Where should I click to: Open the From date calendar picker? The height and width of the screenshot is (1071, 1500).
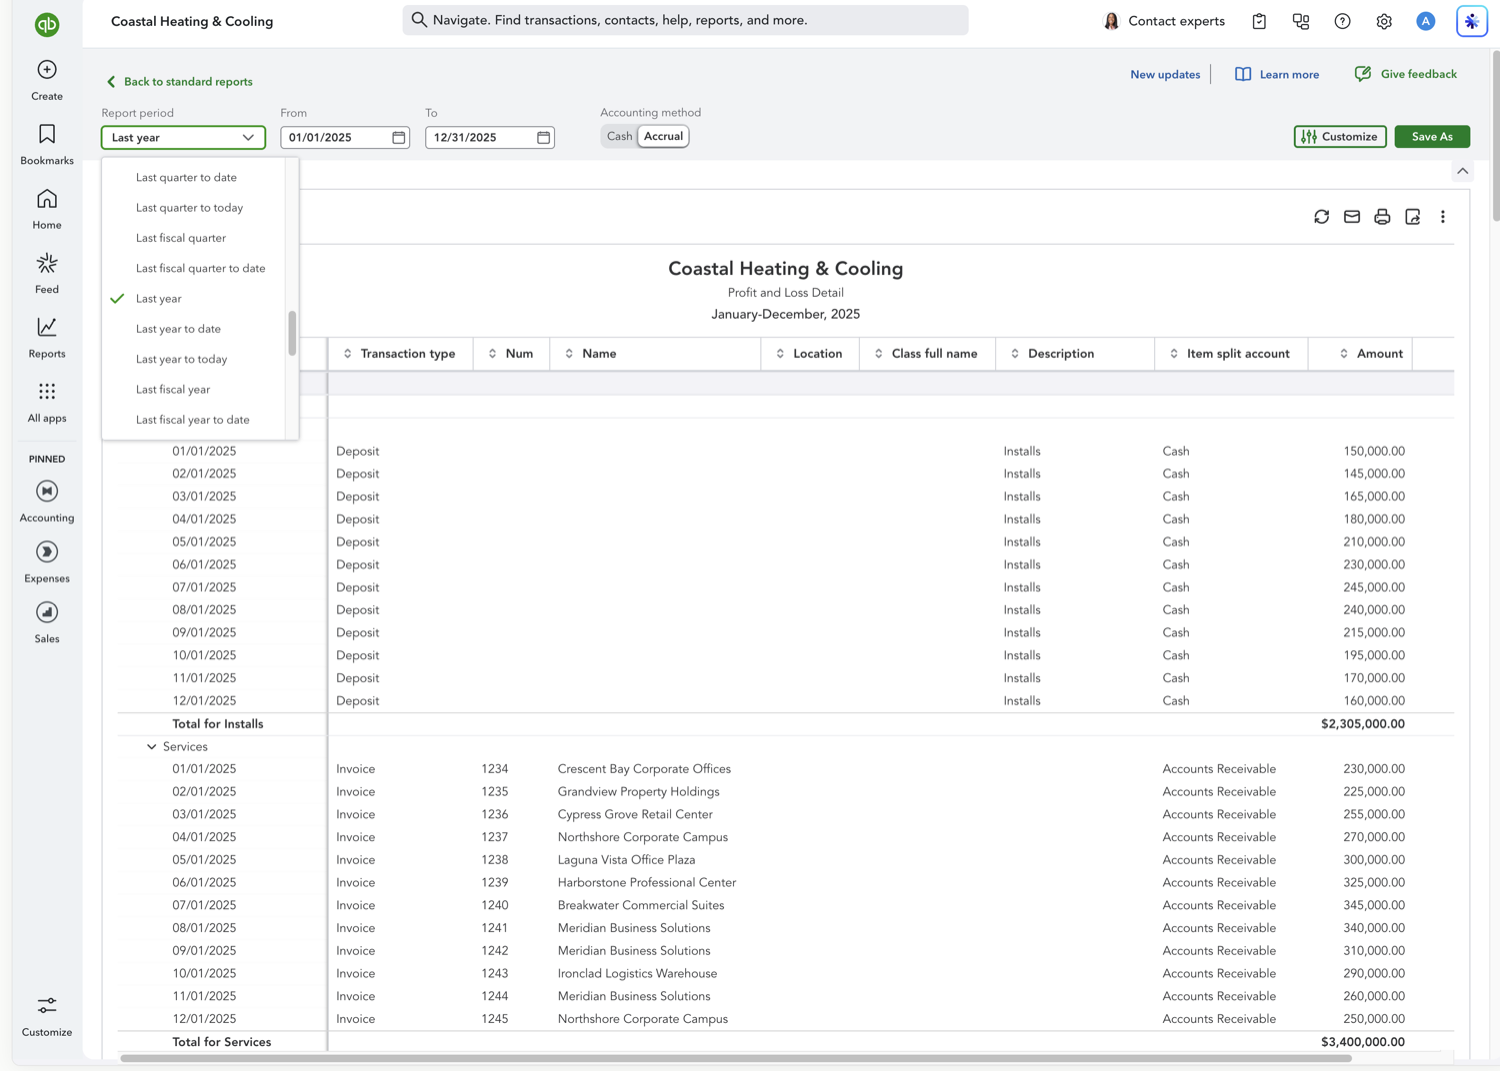[399, 137]
